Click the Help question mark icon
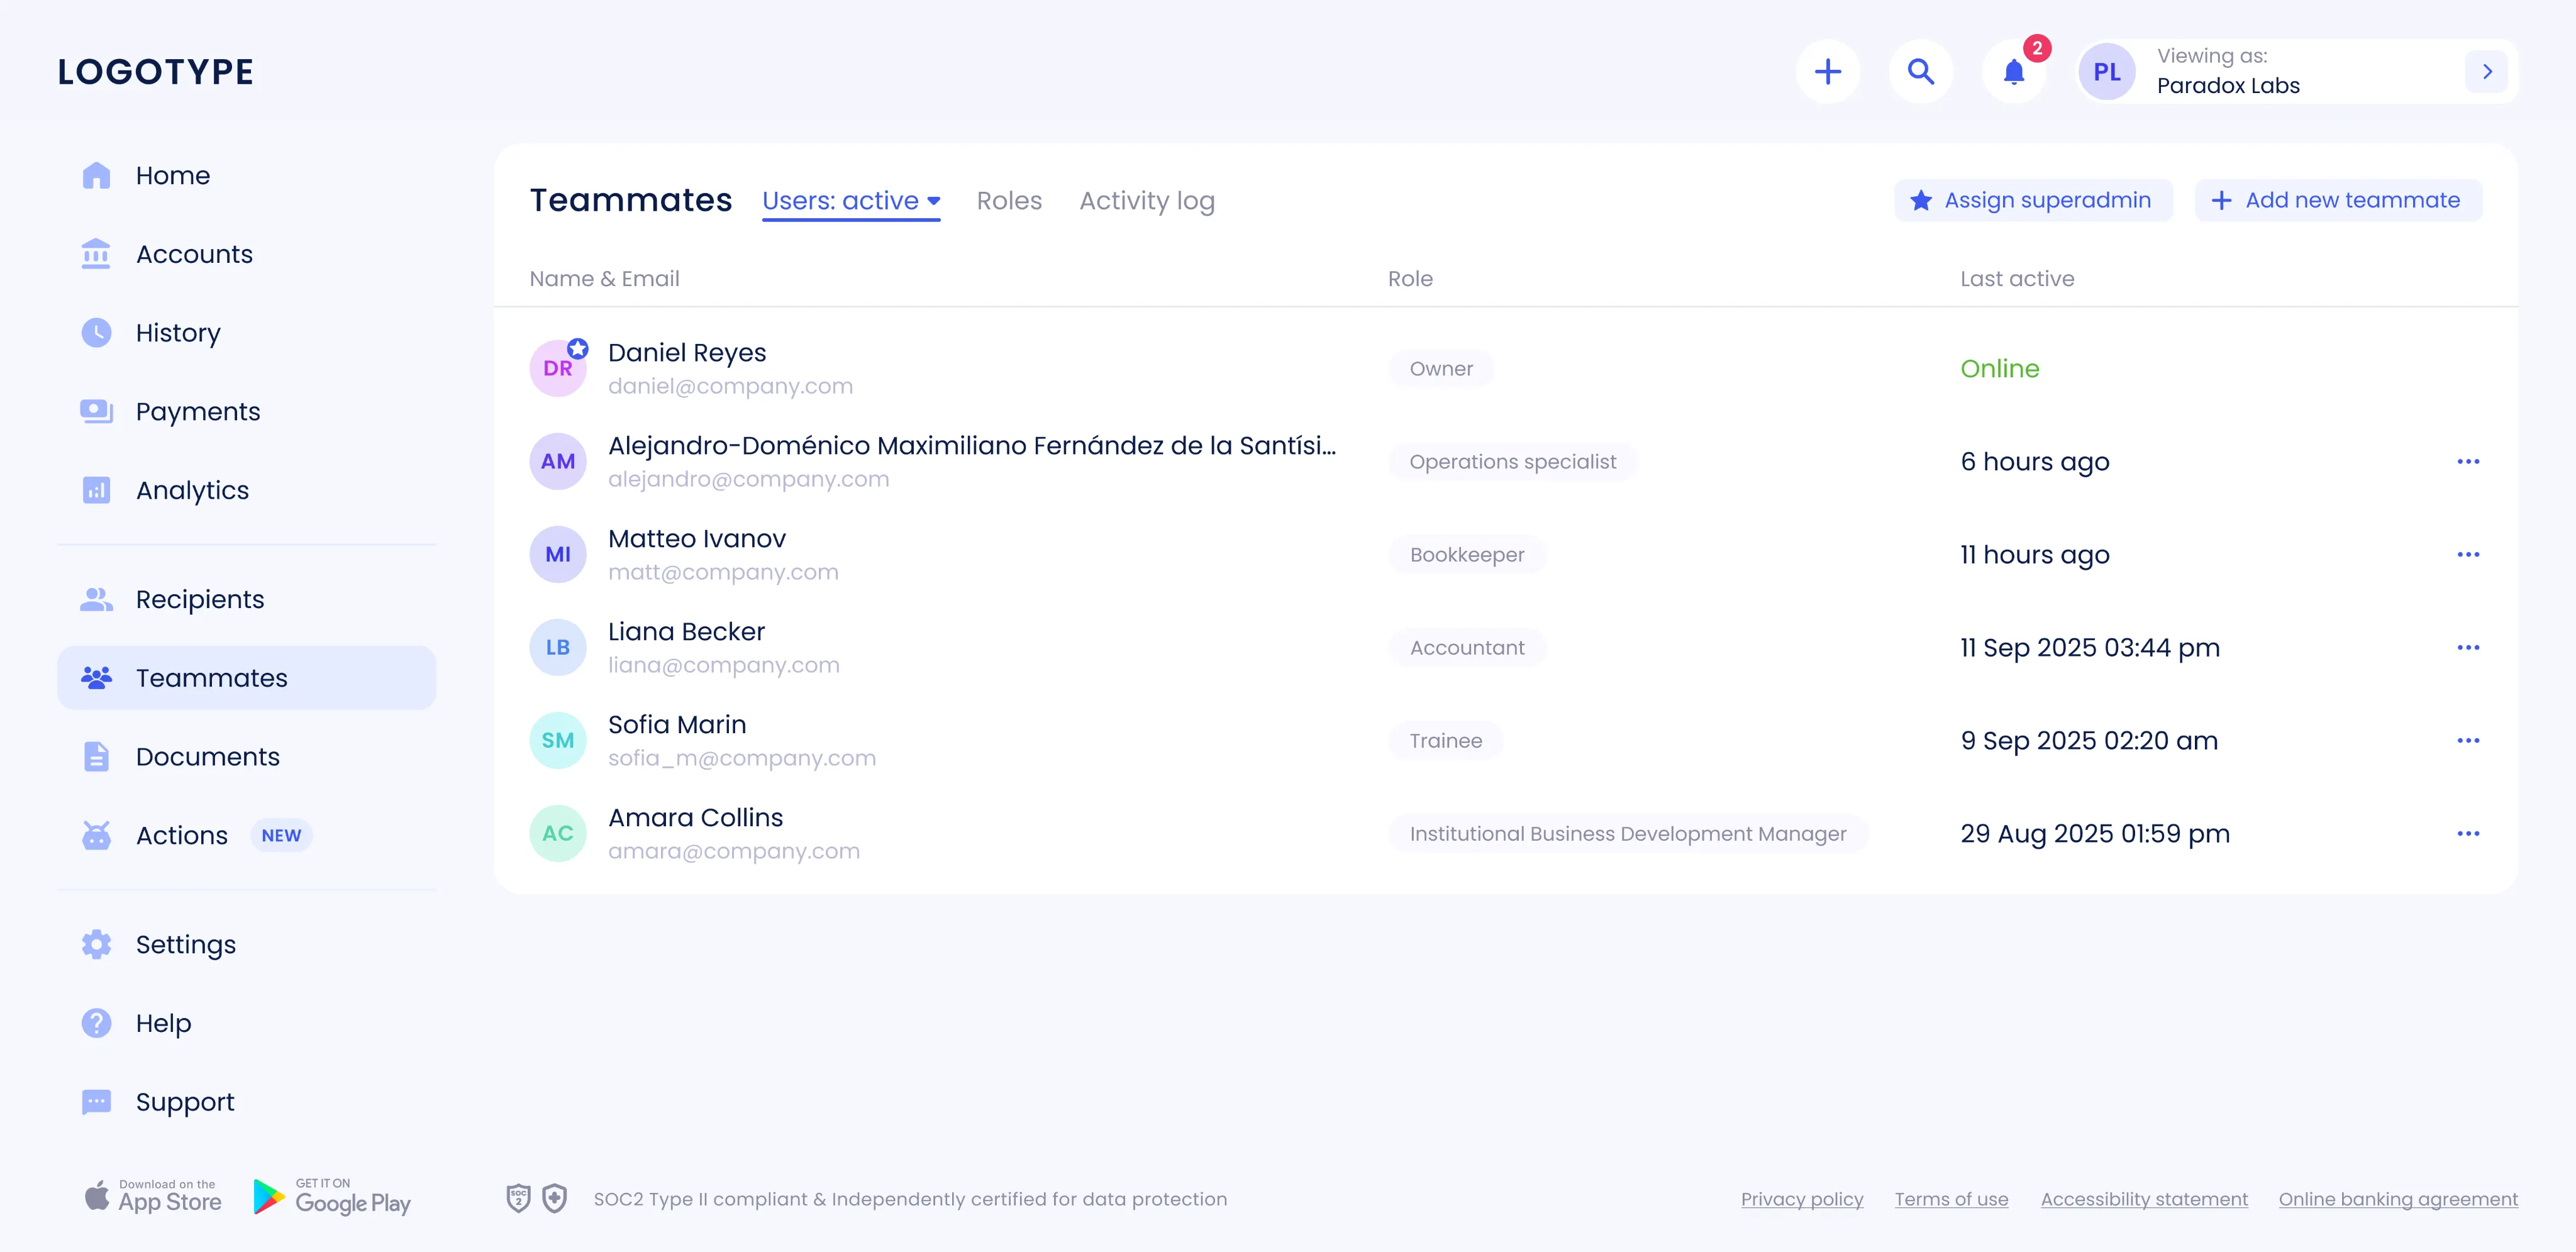Viewport: 2576px width, 1252px height. point(96,1023)
